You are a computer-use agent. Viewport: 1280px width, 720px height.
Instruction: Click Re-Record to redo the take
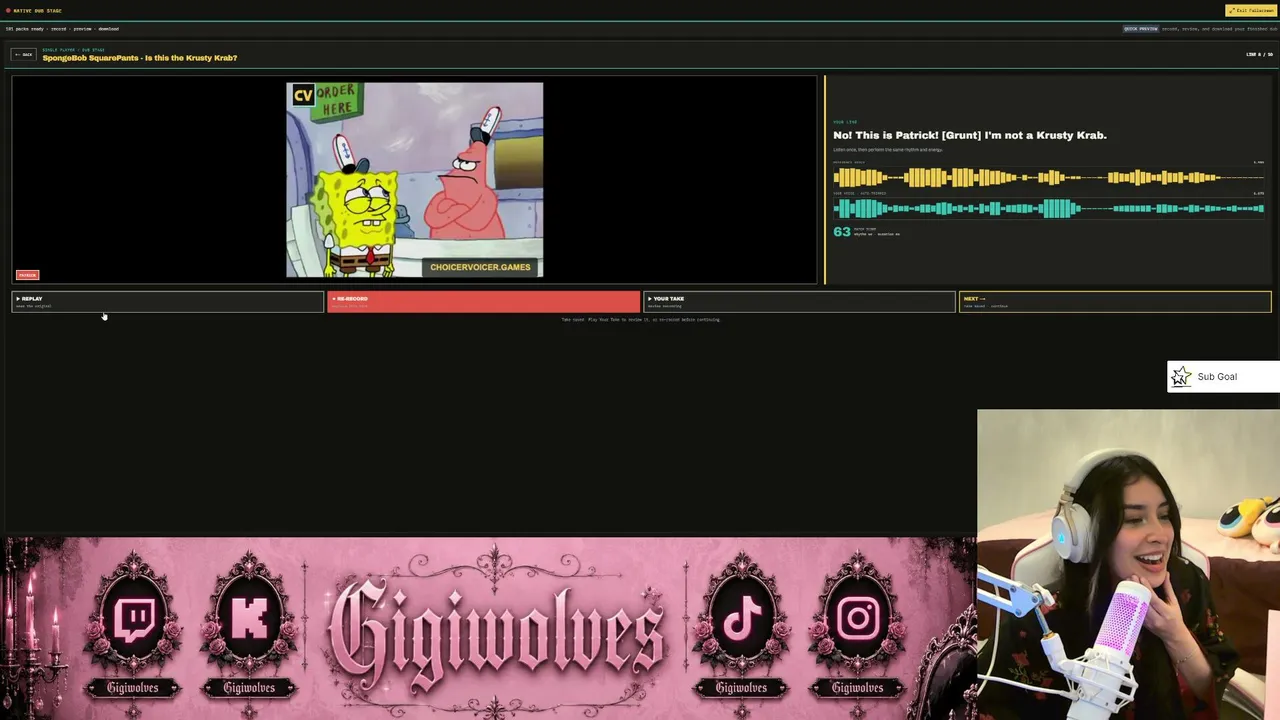[x=484, y=301]
